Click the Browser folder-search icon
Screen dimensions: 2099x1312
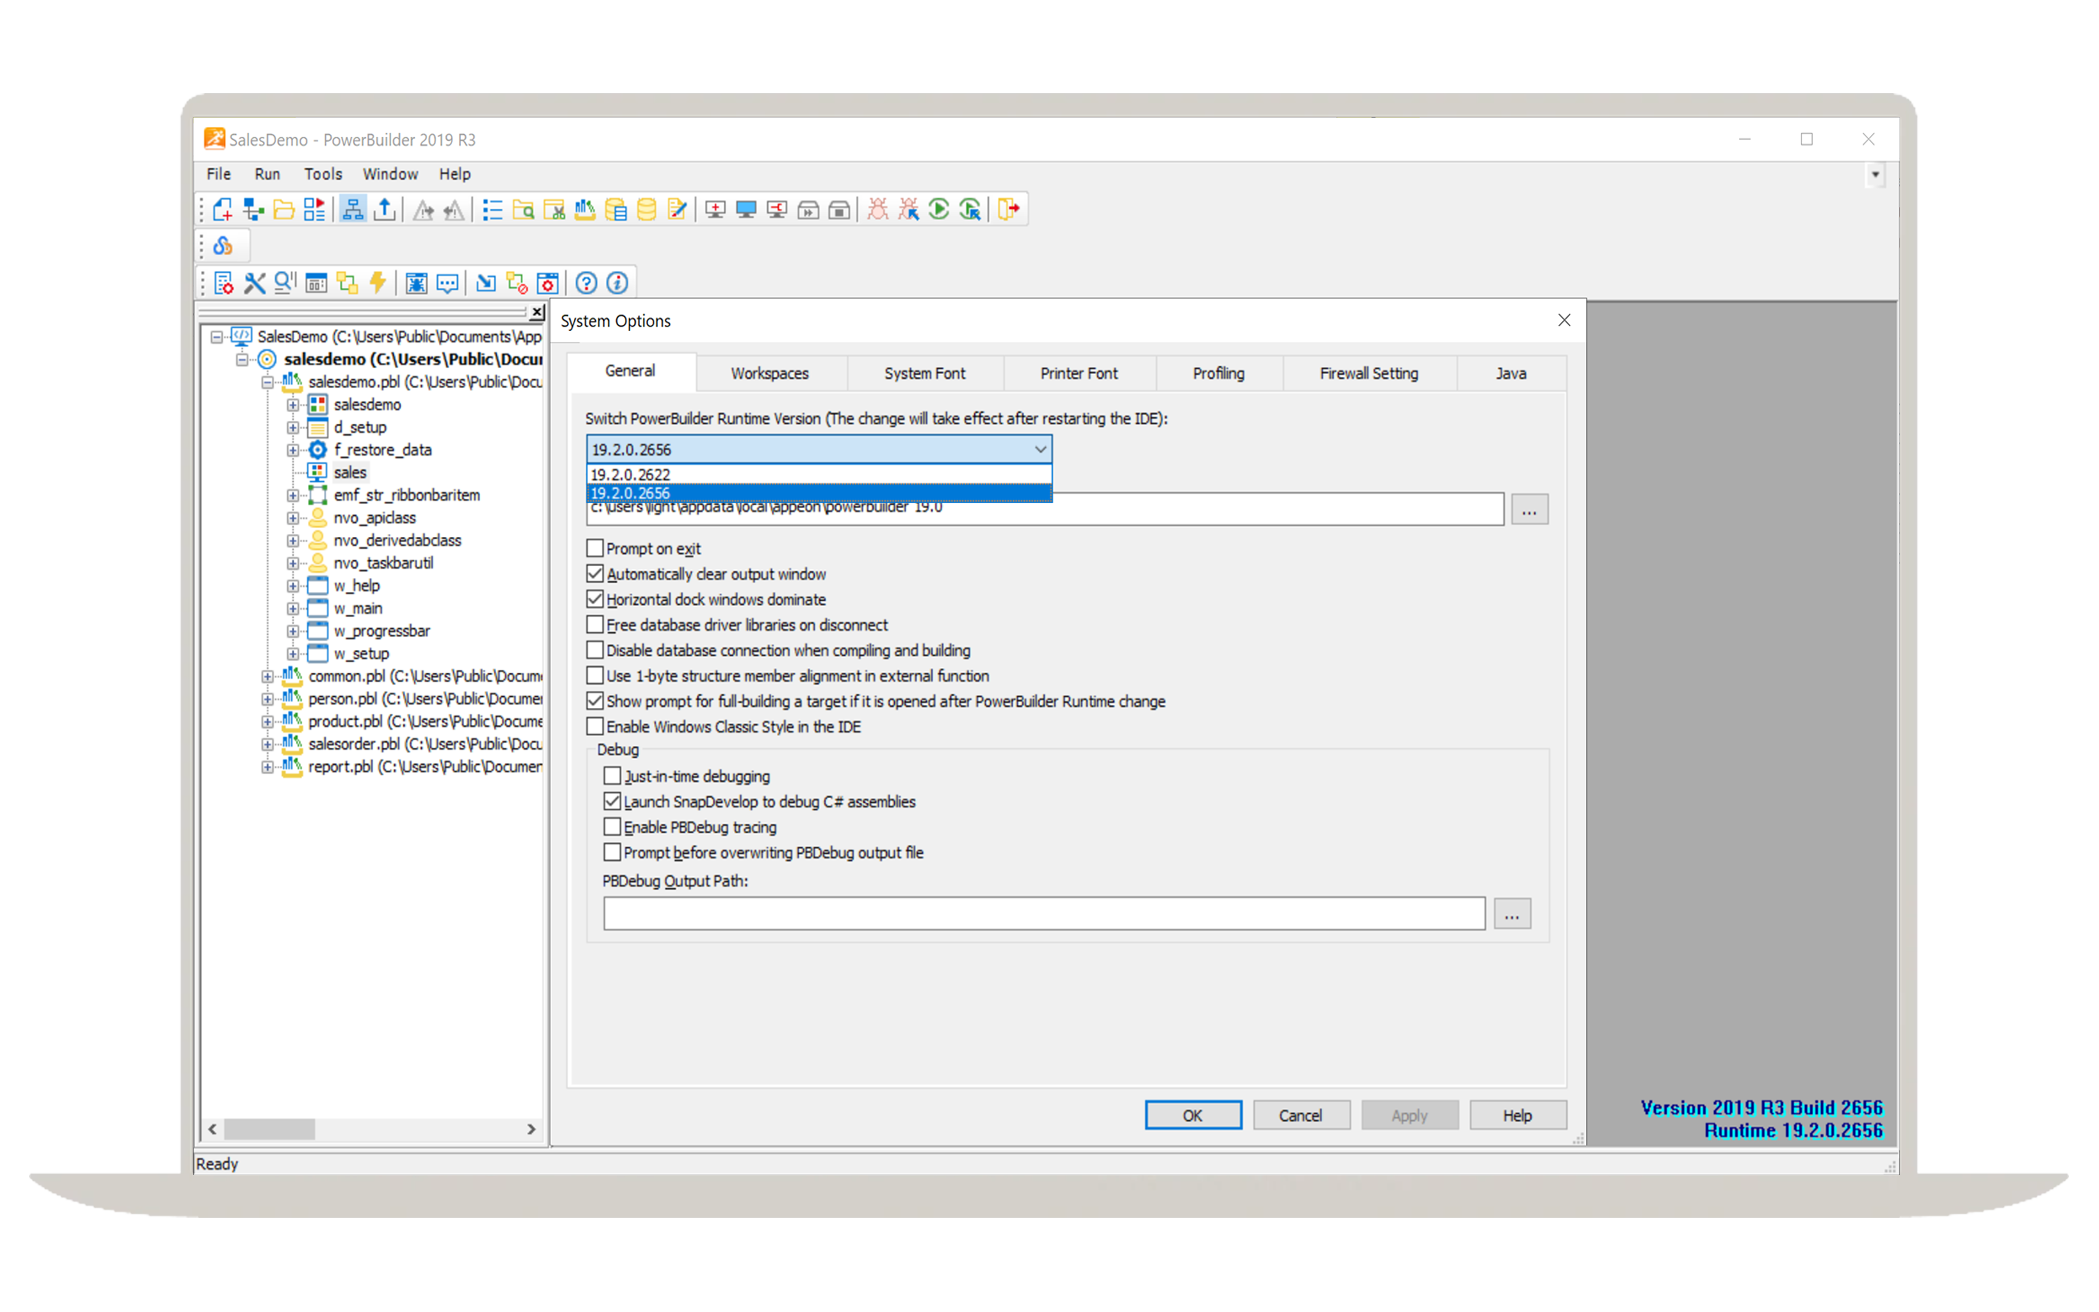click(523, 210)
